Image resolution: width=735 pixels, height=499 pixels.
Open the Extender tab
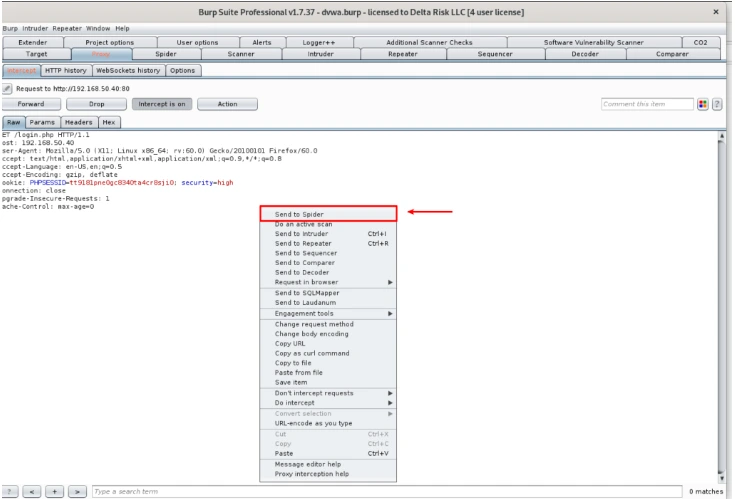[x=33, y=42]
